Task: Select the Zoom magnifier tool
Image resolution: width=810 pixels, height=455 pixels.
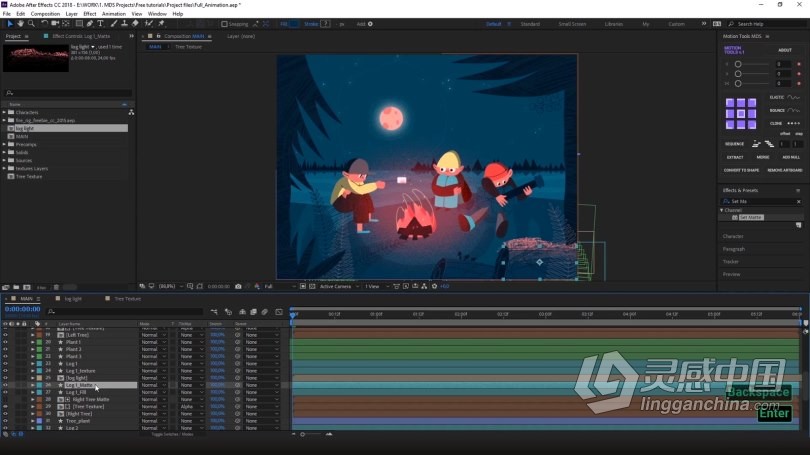Action: pos(32,24)
